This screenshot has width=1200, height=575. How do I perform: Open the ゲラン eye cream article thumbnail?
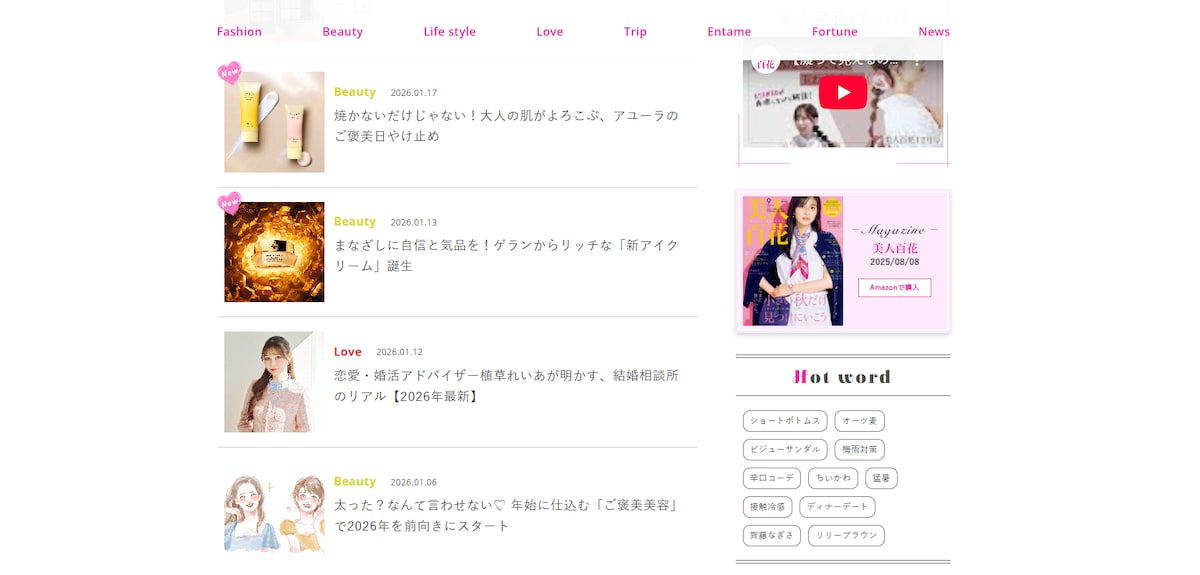click(x=274, y=252)
